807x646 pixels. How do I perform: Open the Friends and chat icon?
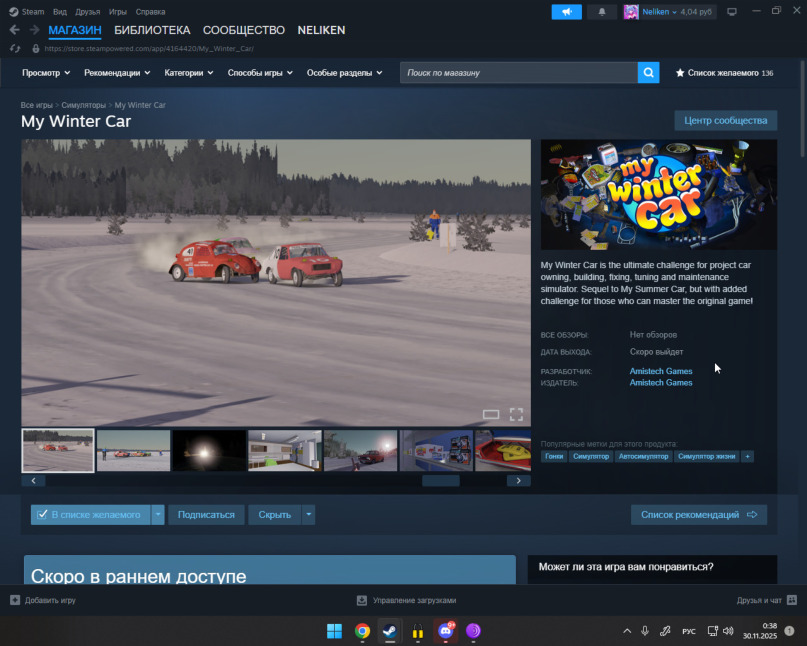[792, 600]
